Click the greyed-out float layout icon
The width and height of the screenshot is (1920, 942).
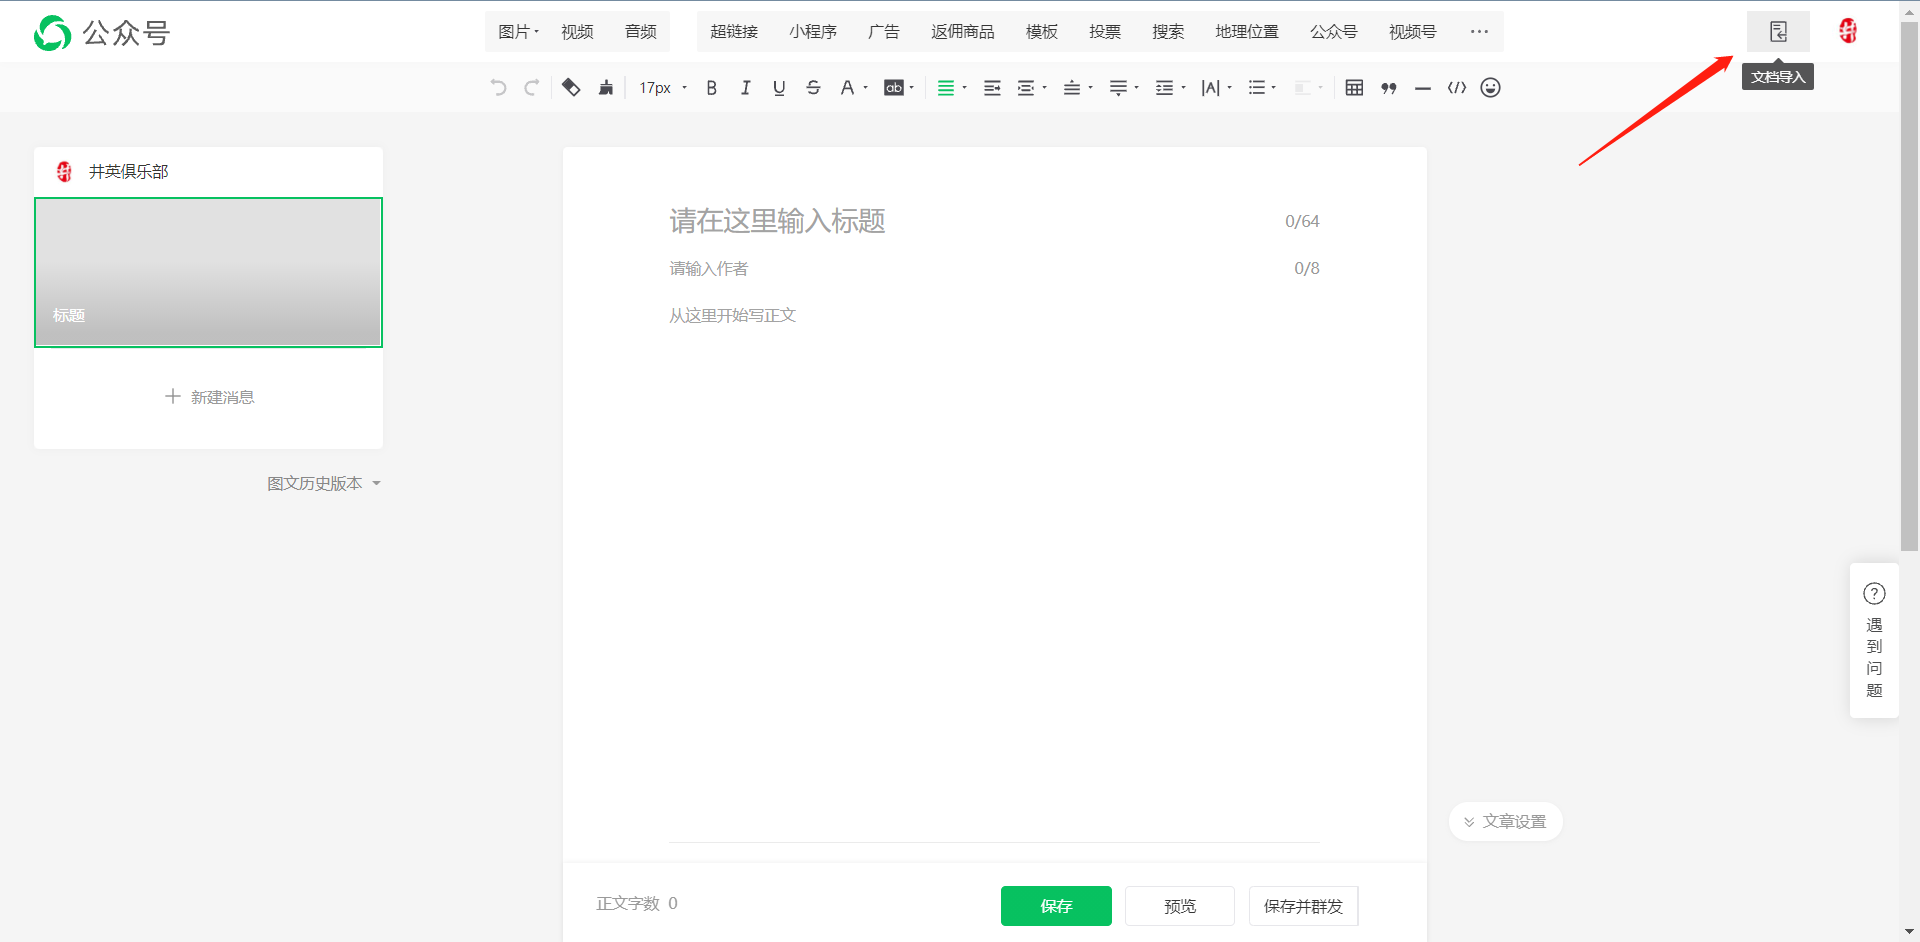click(1303, 88)
